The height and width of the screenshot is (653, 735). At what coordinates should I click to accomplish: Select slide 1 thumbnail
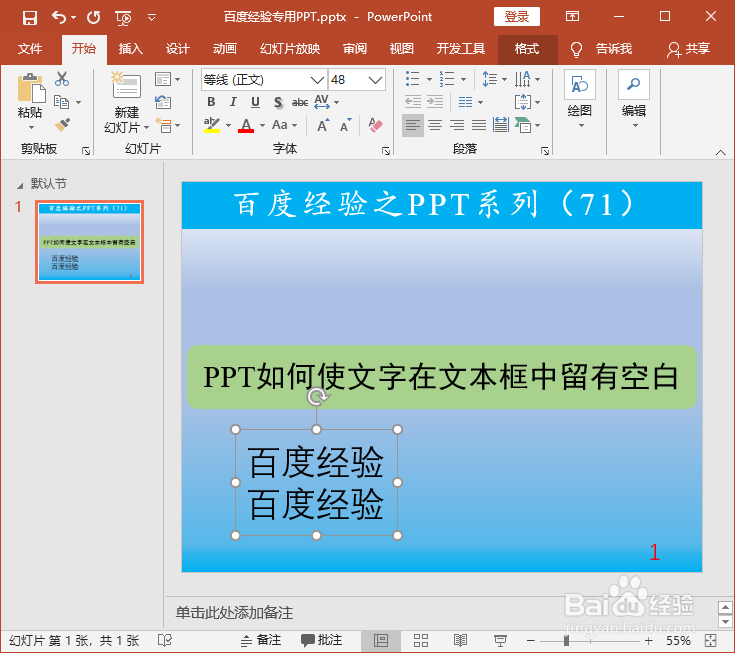coord(90,242)
